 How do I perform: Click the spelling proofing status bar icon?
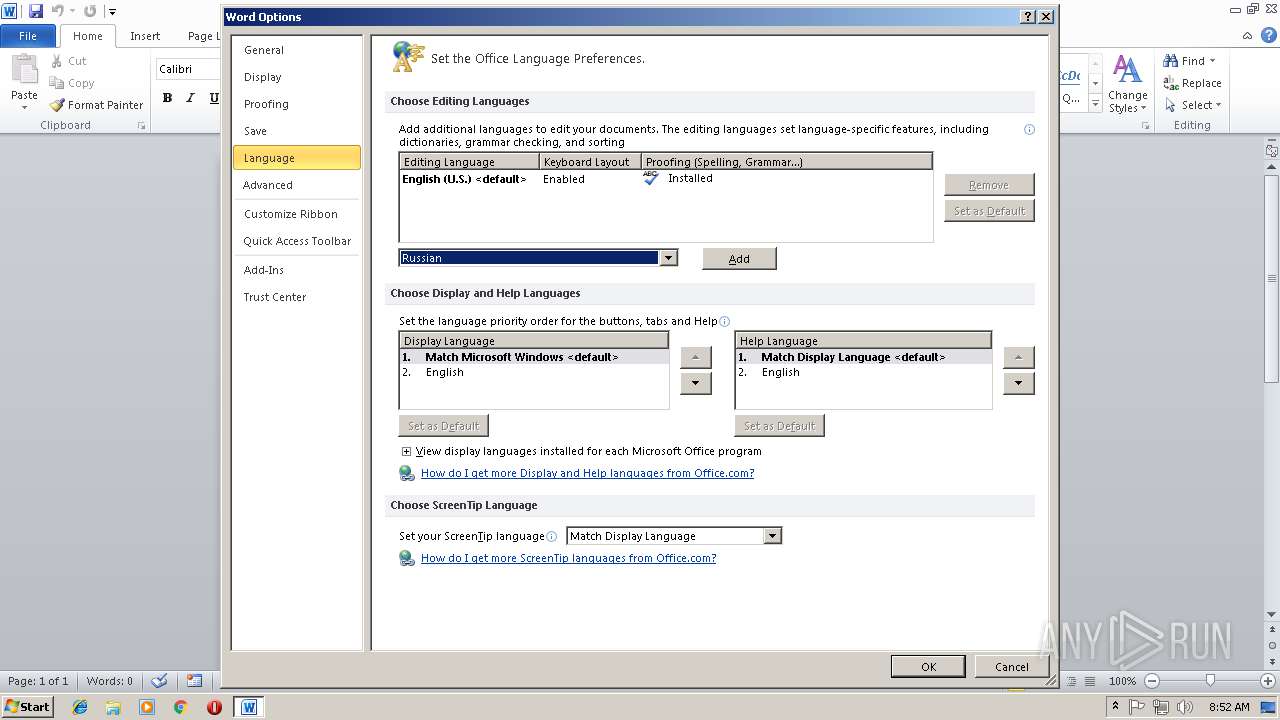click(159, 681)
